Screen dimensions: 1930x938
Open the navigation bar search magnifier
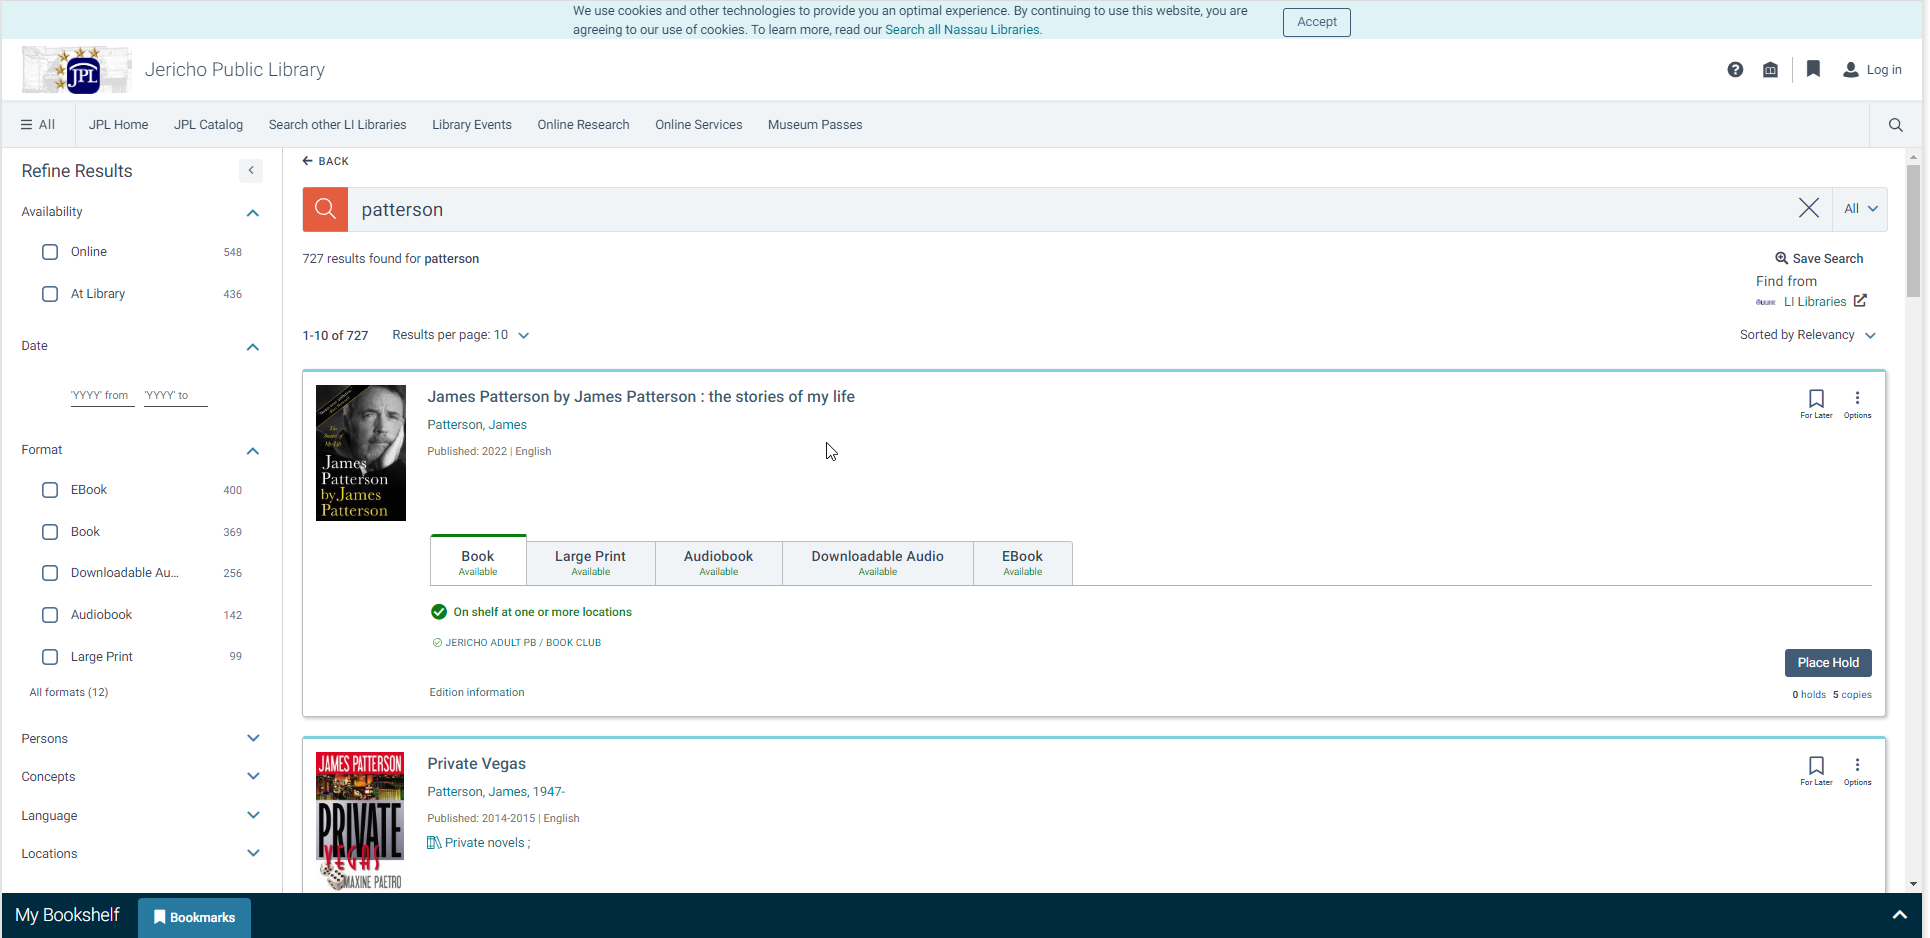(x=1895, y=125)
